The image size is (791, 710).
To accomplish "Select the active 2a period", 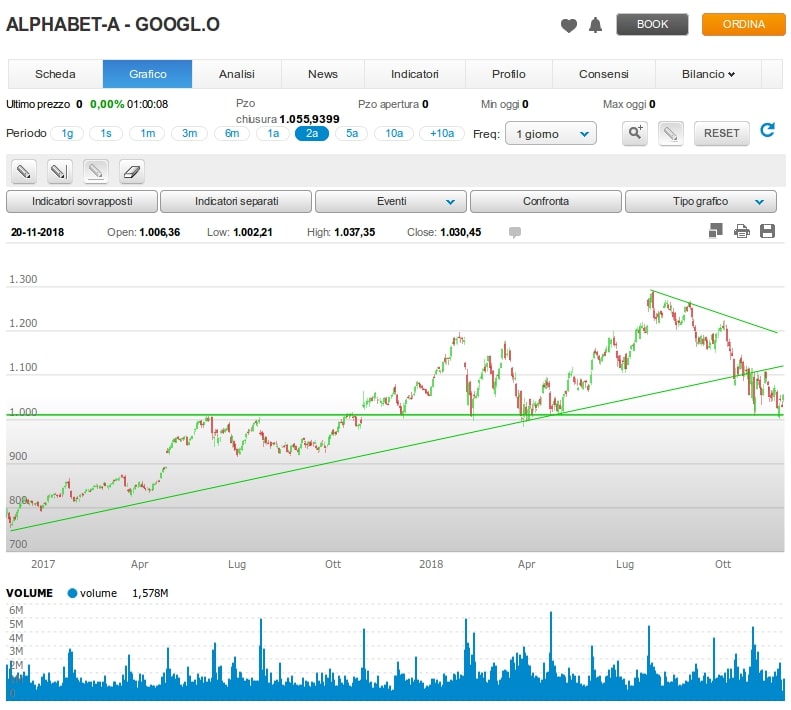I will coord(312,133).
